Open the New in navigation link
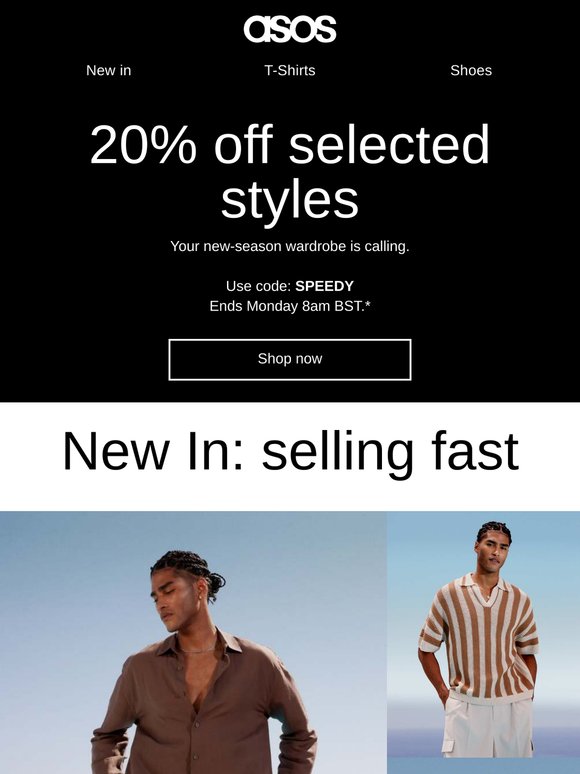Screen dimensions: 580x774 point(109,71)
